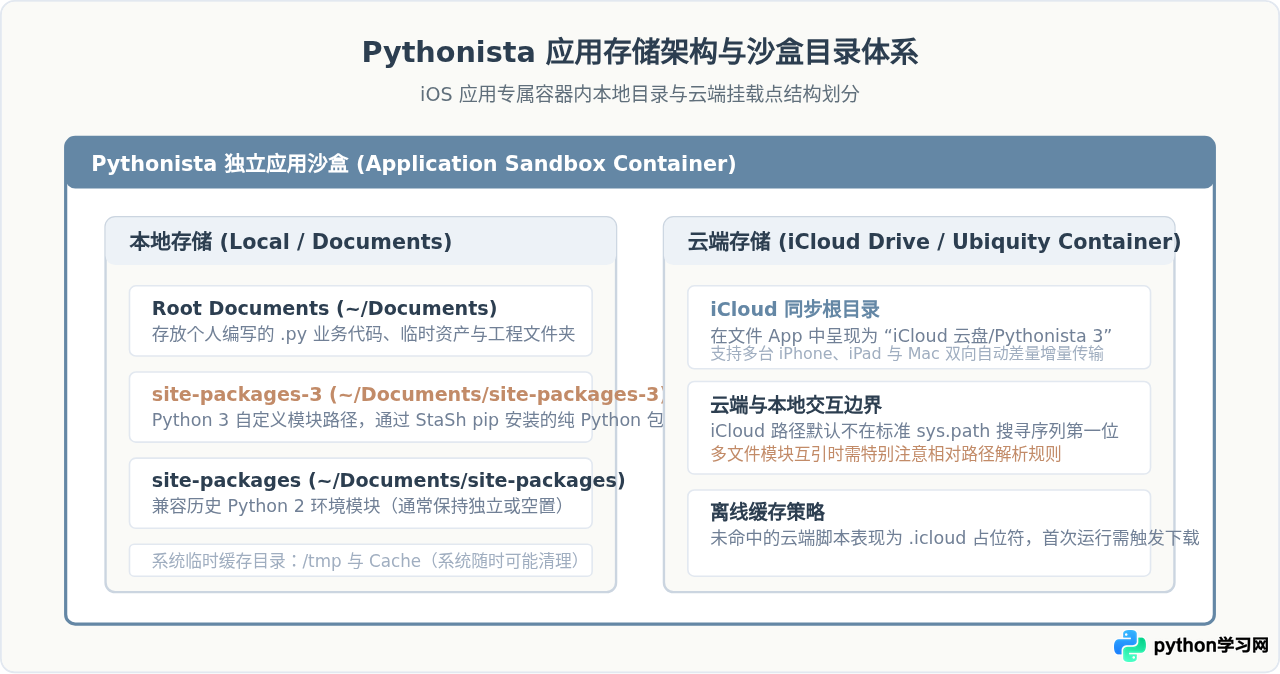Click 'iCloud 路径默认不在标准 sys.path 搜寻序列第一位'
Image resolution: width=1280 pixels, height=674 pixels.
[914, 431]
